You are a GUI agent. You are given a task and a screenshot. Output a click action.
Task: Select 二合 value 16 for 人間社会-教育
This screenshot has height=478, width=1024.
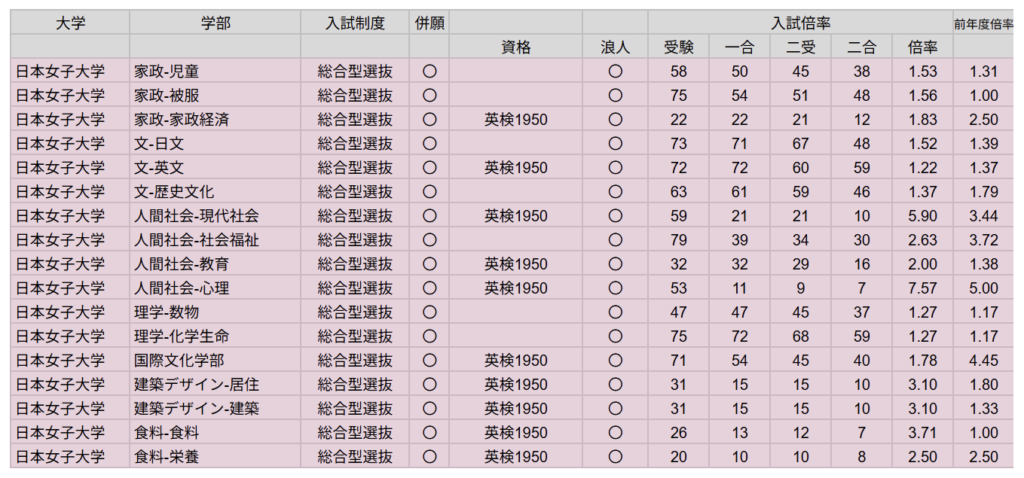coord(861,264)
